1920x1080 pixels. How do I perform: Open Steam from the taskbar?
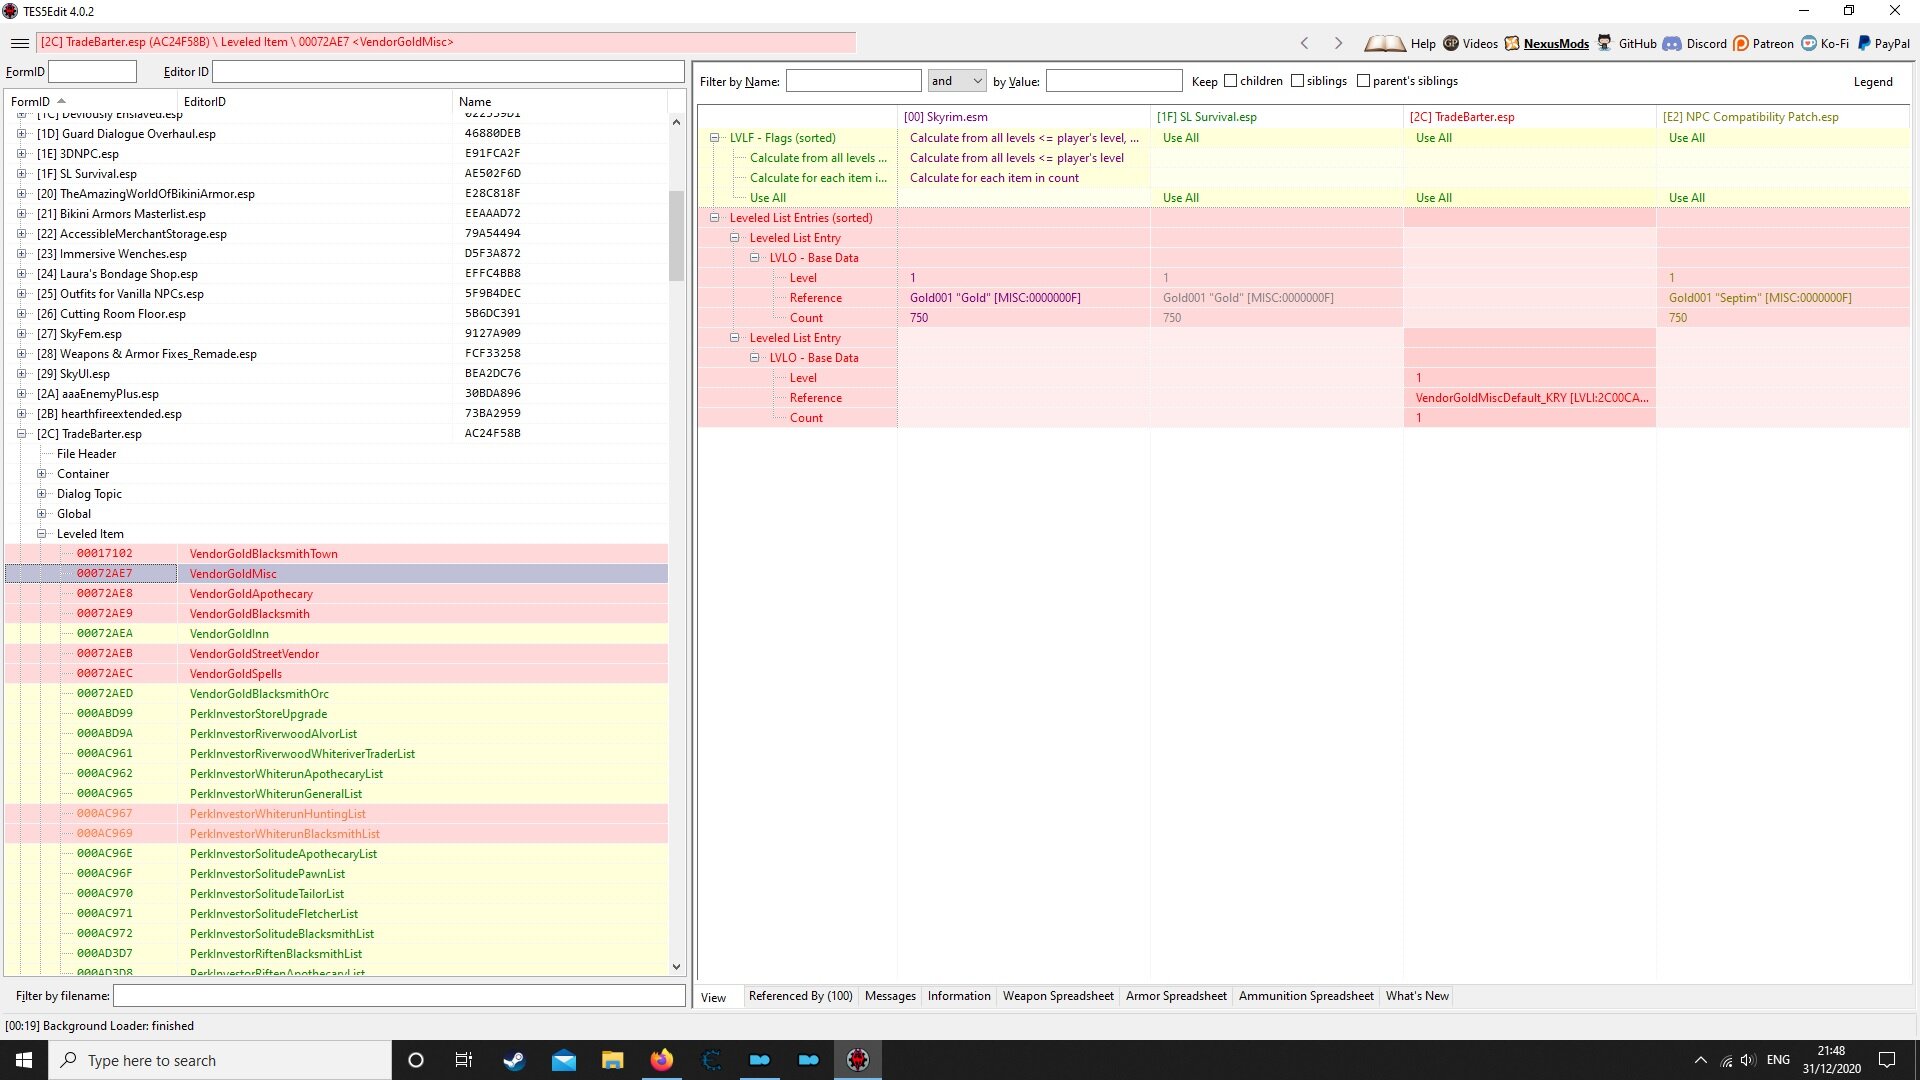(514, 1060)
